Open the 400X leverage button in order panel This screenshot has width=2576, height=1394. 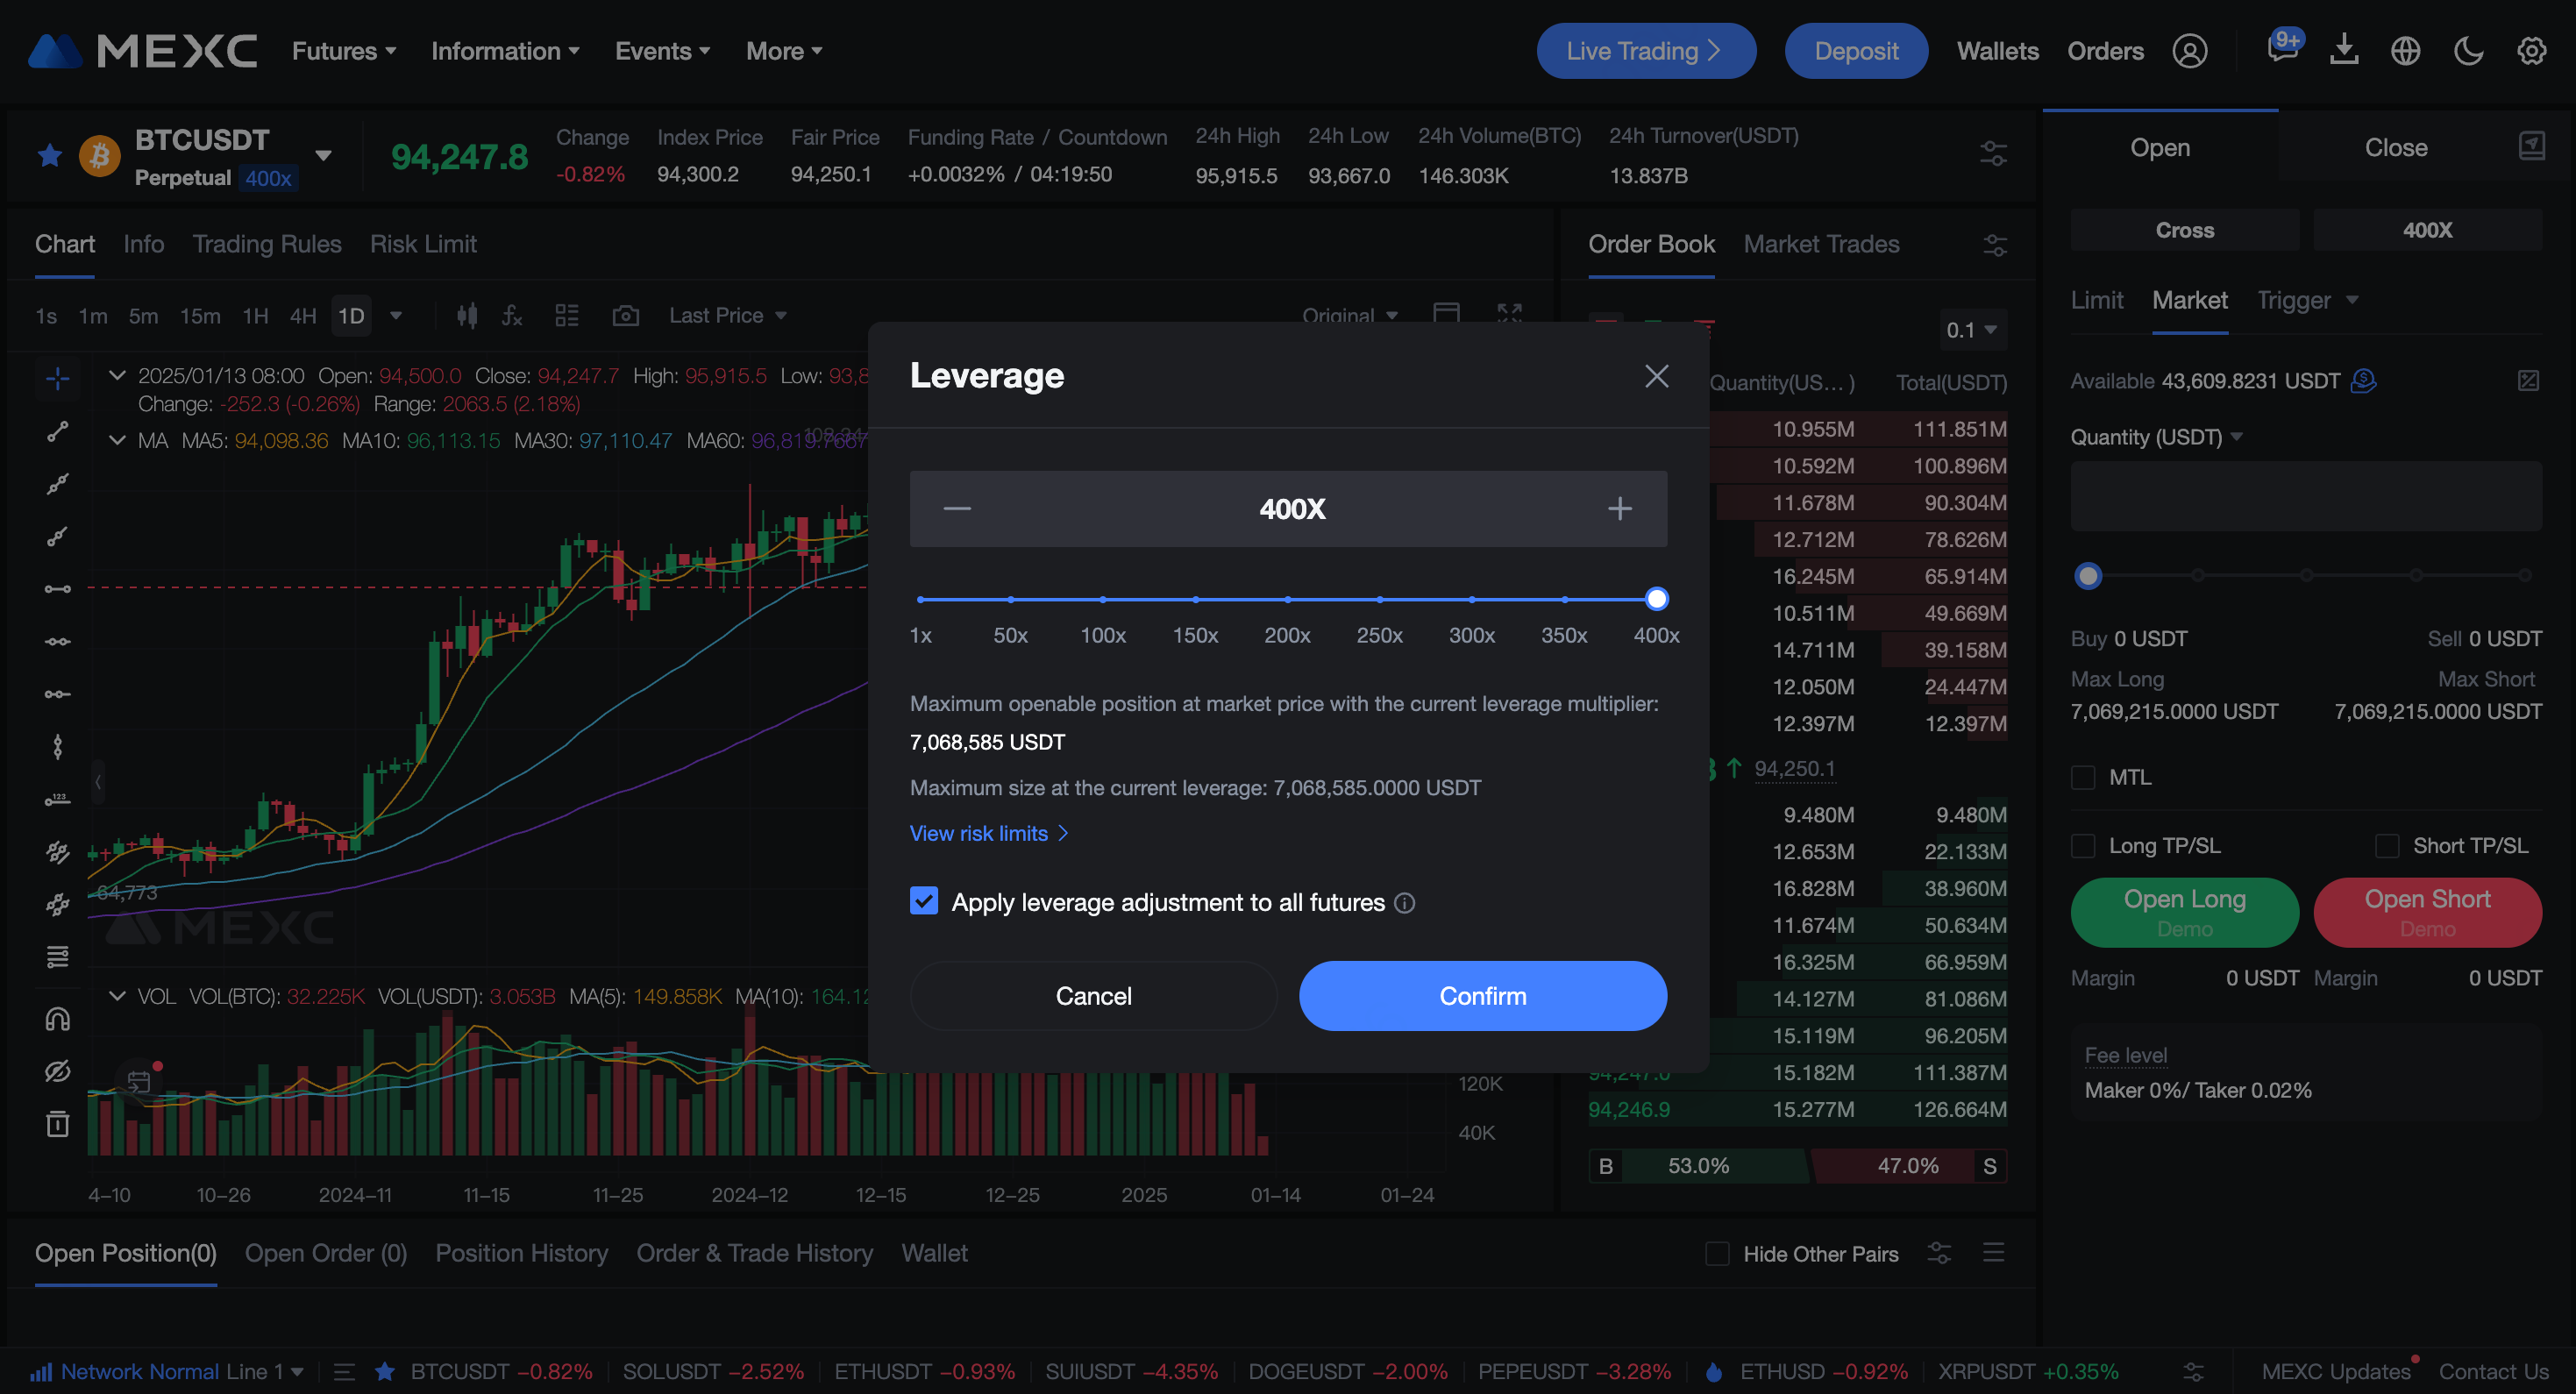tap(2427, 230)
